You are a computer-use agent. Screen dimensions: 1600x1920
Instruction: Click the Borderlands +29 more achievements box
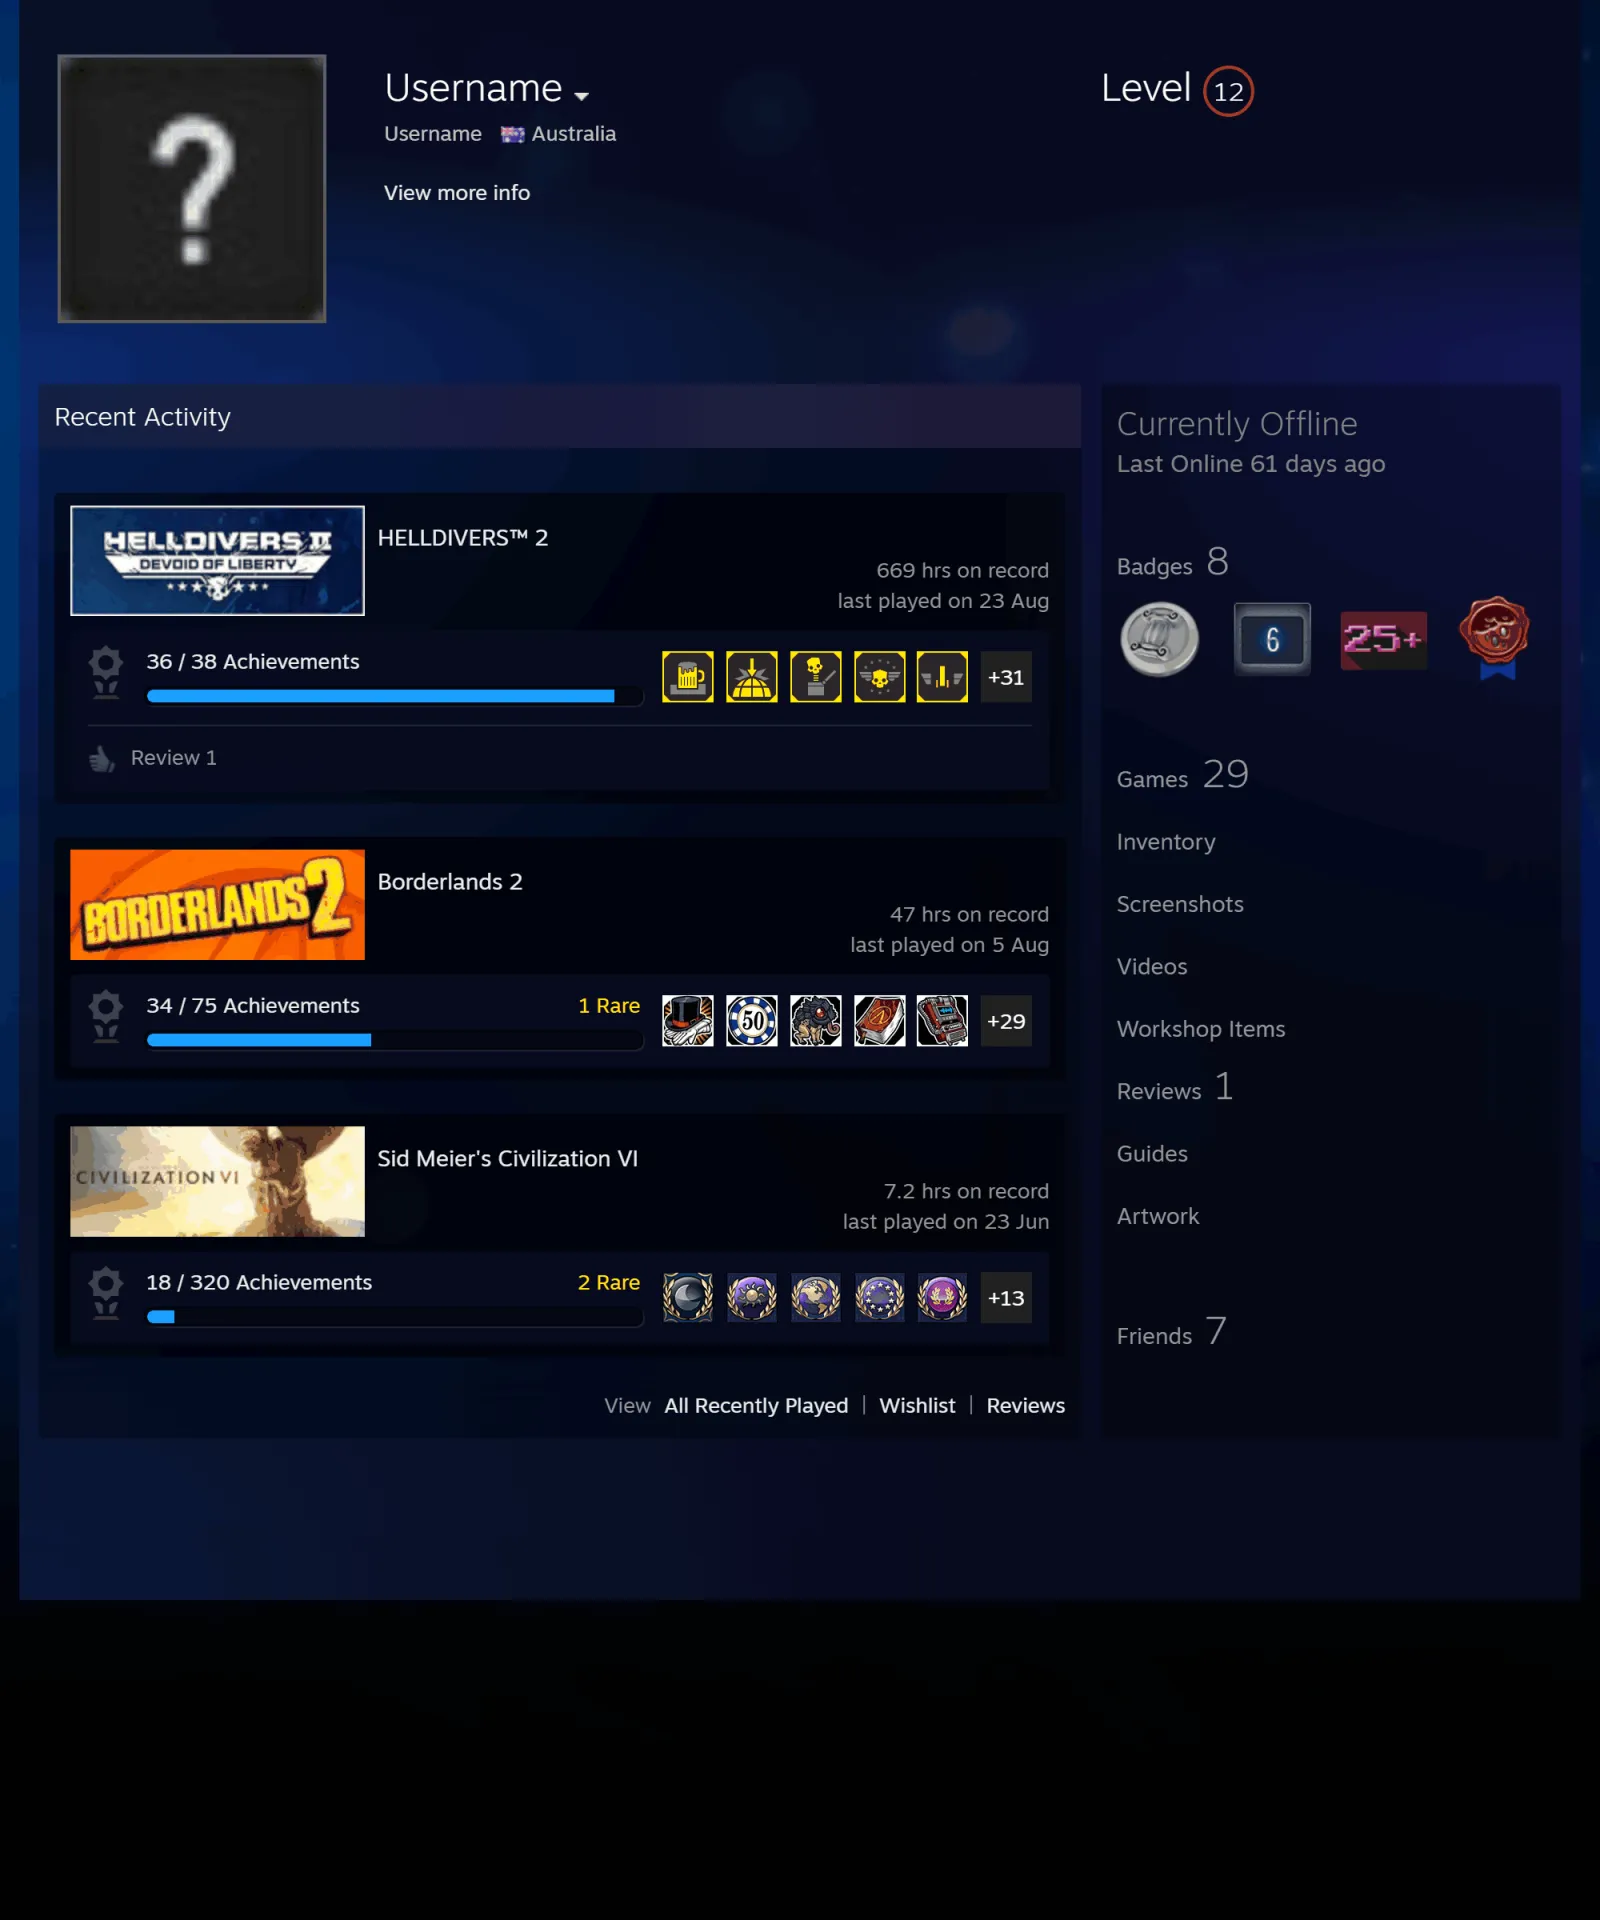1006,1021
